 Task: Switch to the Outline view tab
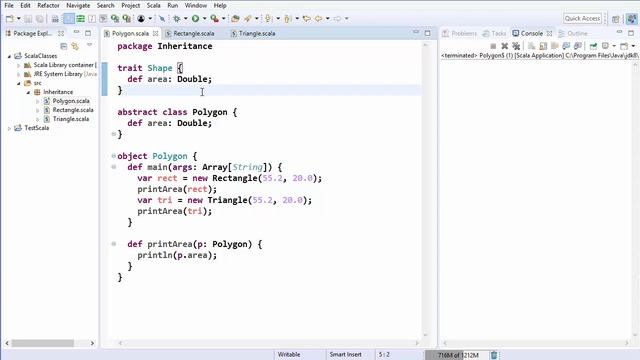[573, 33]
